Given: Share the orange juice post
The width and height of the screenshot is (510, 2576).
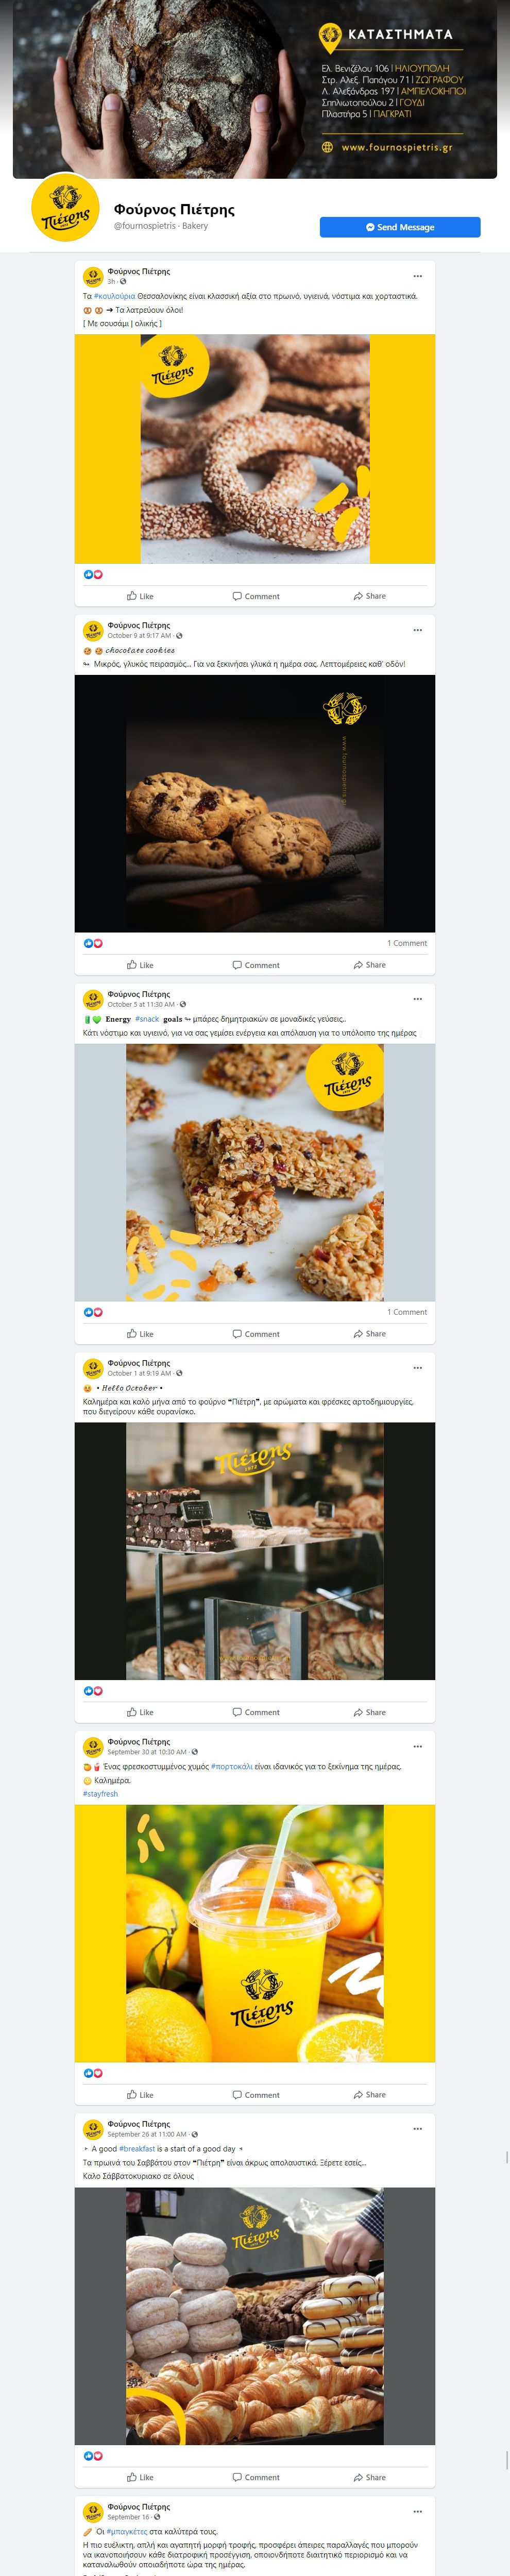Looking at the screenshot, I should 369,2094.
